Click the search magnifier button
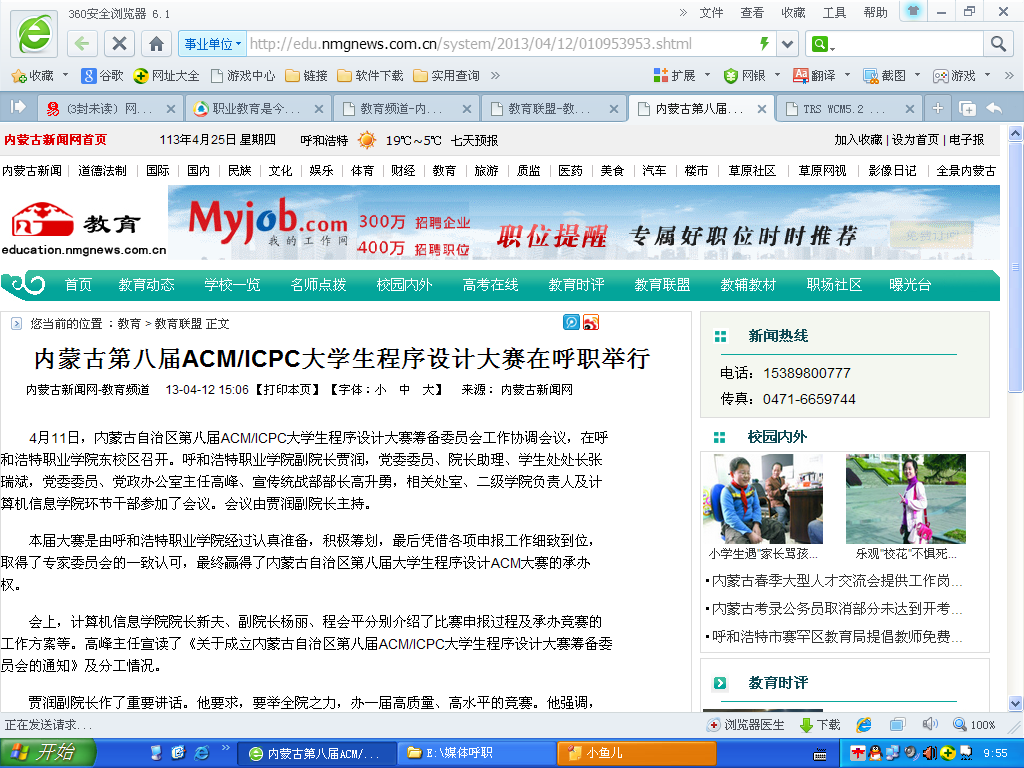This screenshot has width=1024, height=768. (x=997, y=44)
